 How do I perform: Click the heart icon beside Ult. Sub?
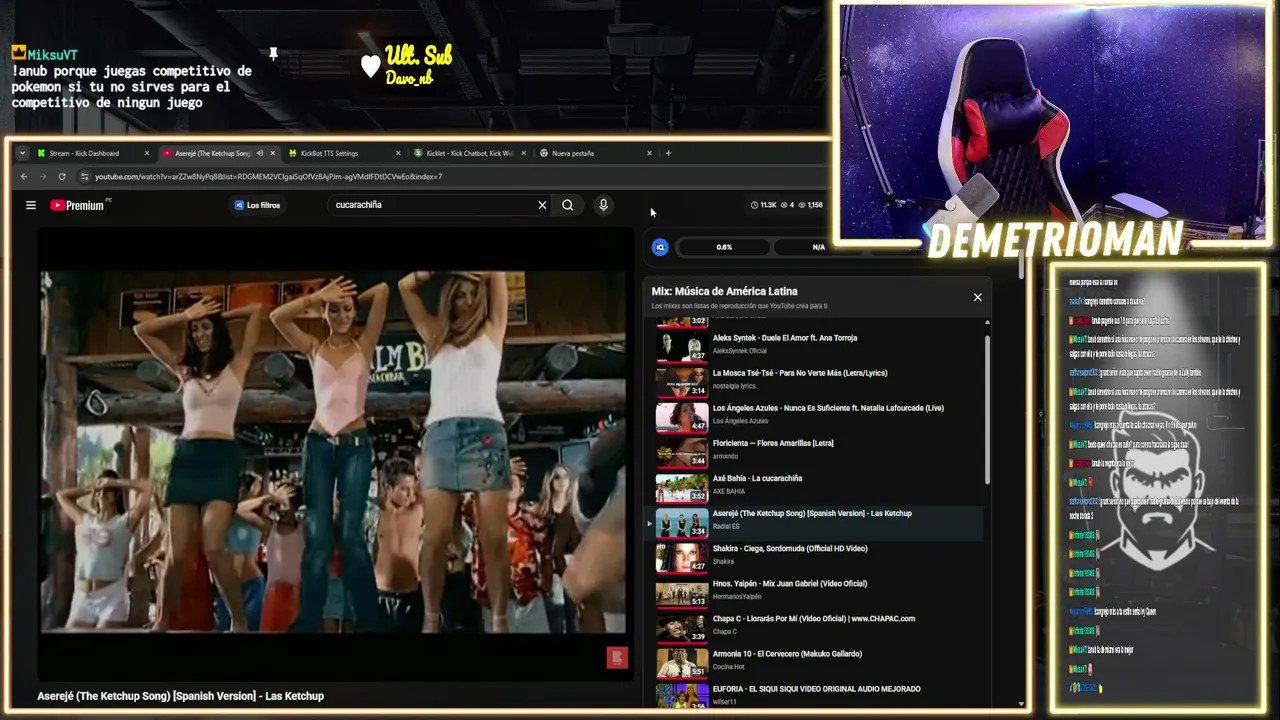click(371, 66)
